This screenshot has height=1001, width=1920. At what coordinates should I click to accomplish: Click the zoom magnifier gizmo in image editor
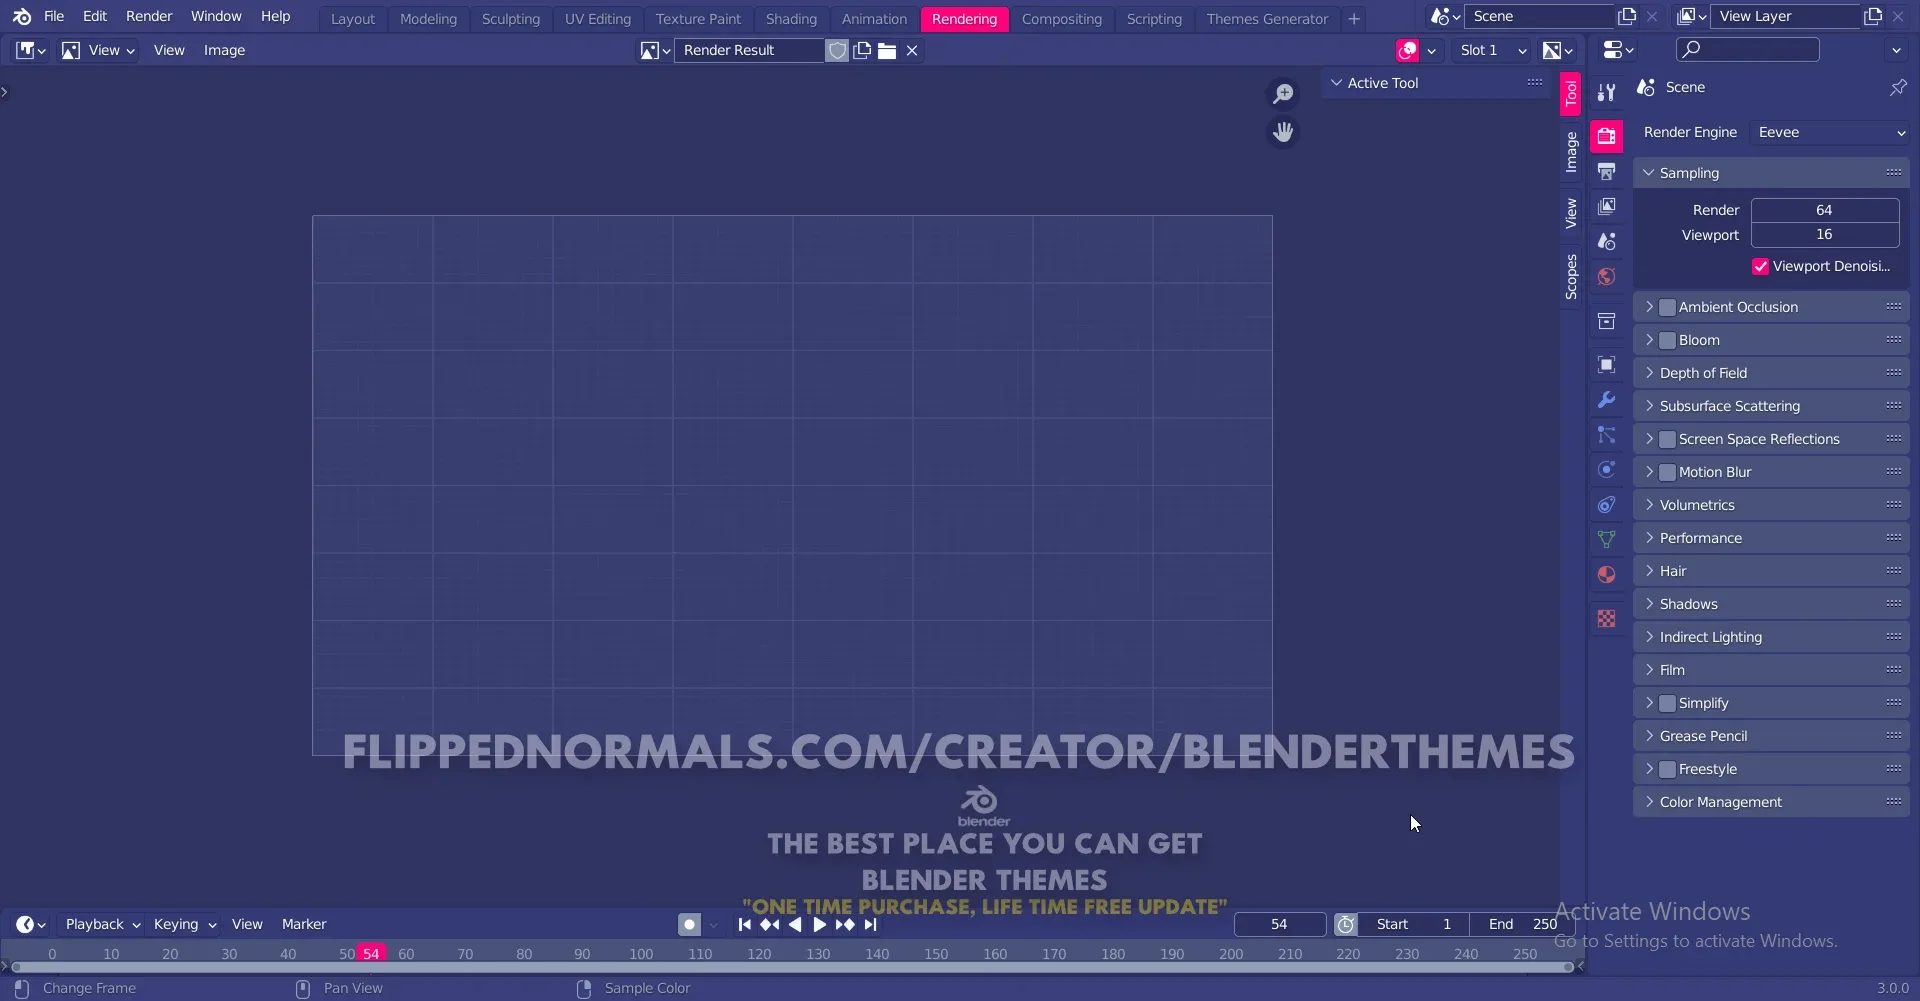coord(1282,93)
